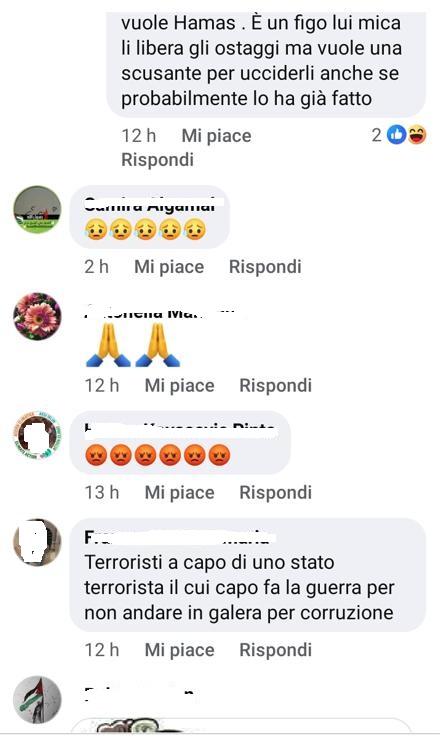Reply to the crying emojis comment

265,267
